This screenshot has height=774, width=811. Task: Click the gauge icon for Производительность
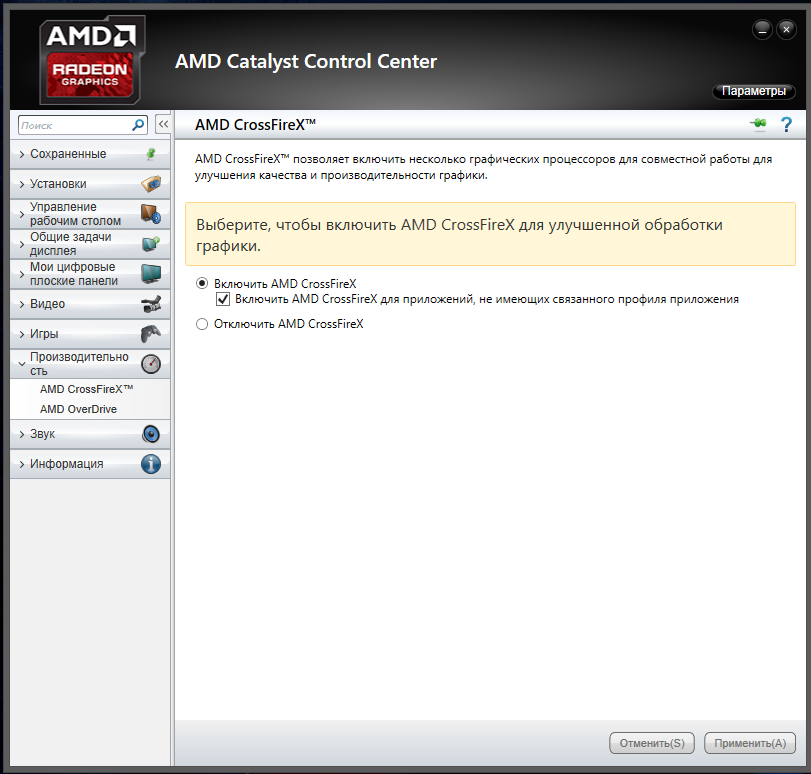tap(151, 364)
